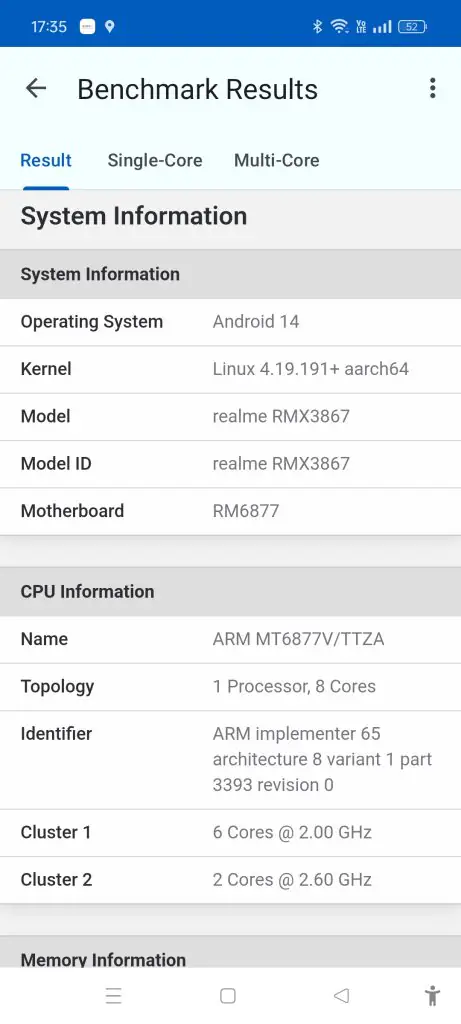
Task: Select the Result tab
Action: (46, 161)
